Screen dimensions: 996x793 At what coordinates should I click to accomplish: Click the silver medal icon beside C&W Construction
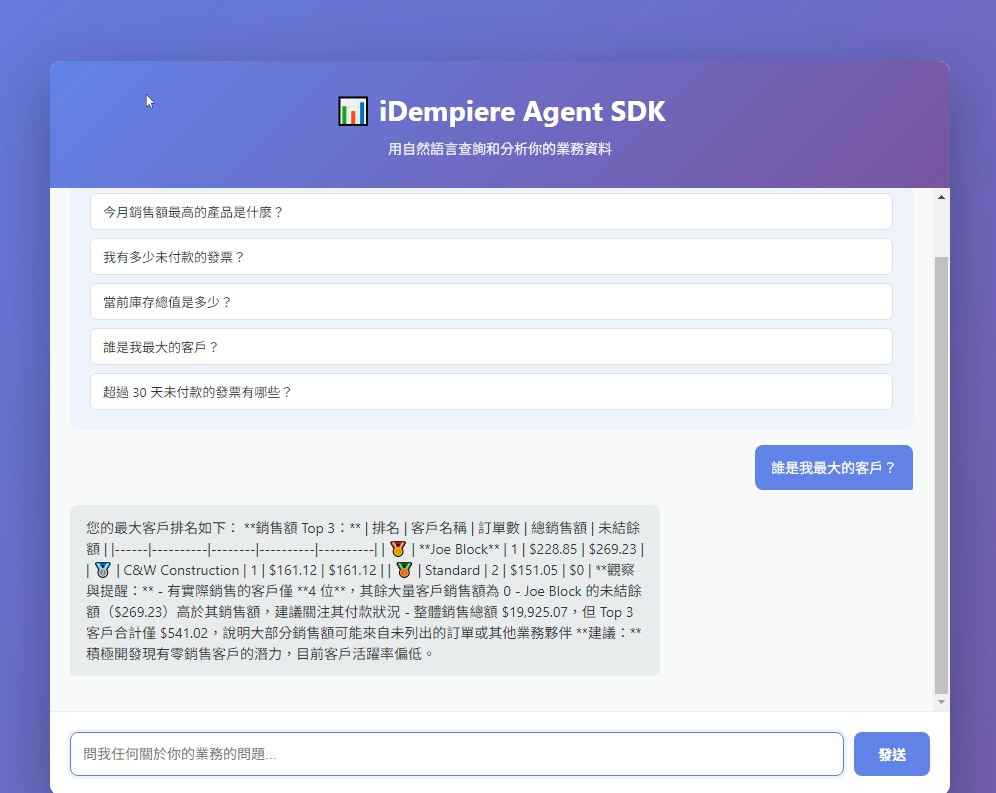102,570
